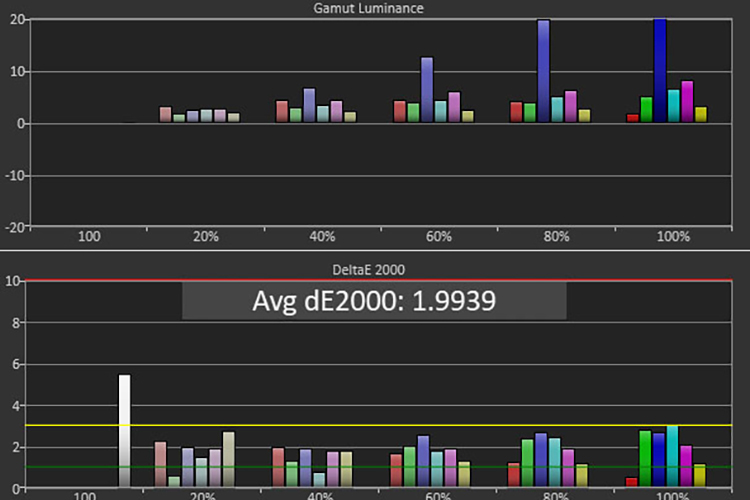Screen dimensions: 750x500
Task: Select the 100% cyan bar in DeltaE chart
Action: click(x=673, y=455)
